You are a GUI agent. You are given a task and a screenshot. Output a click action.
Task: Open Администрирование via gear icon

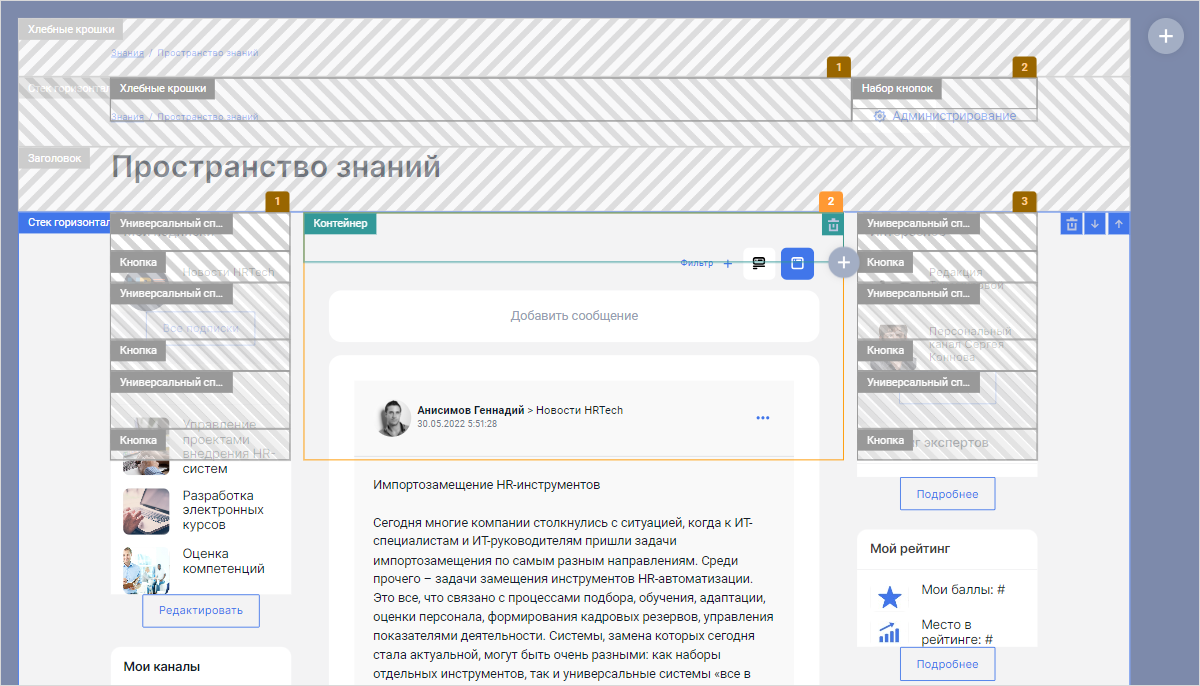(879, 115)
